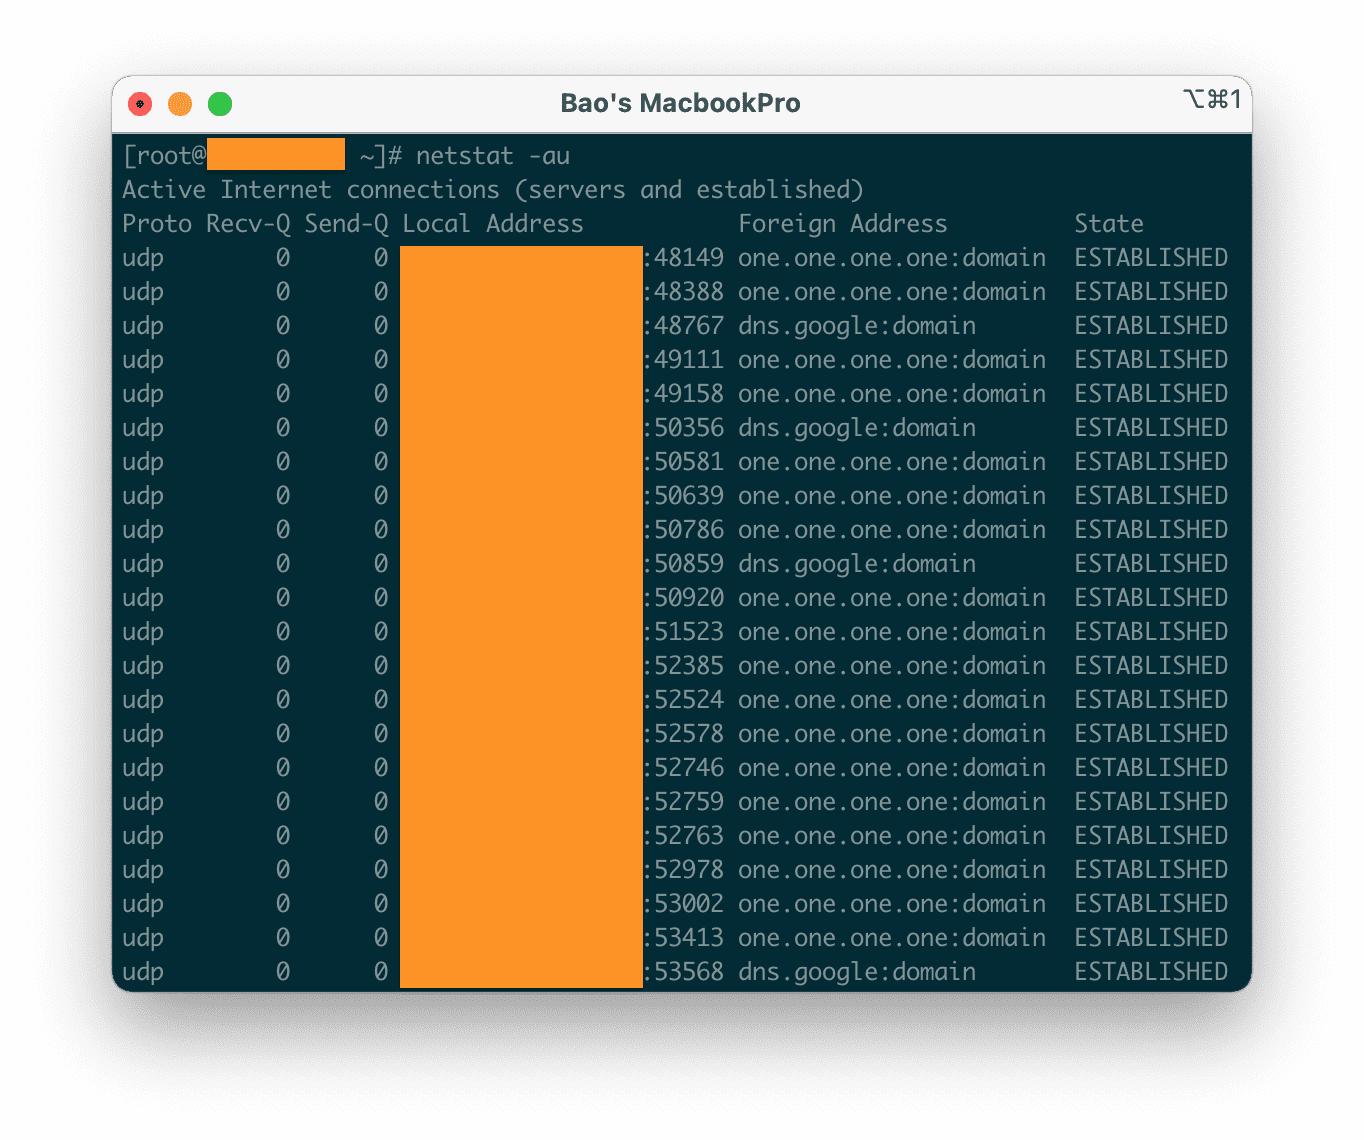Click the Local Address column header
The width and height of the screenshot is (1364, 1140).
click(492, 223)
